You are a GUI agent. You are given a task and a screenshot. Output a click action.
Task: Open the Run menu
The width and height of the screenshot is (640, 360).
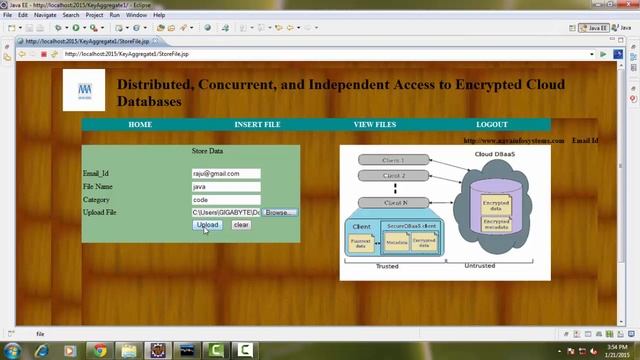click(115, 15)
